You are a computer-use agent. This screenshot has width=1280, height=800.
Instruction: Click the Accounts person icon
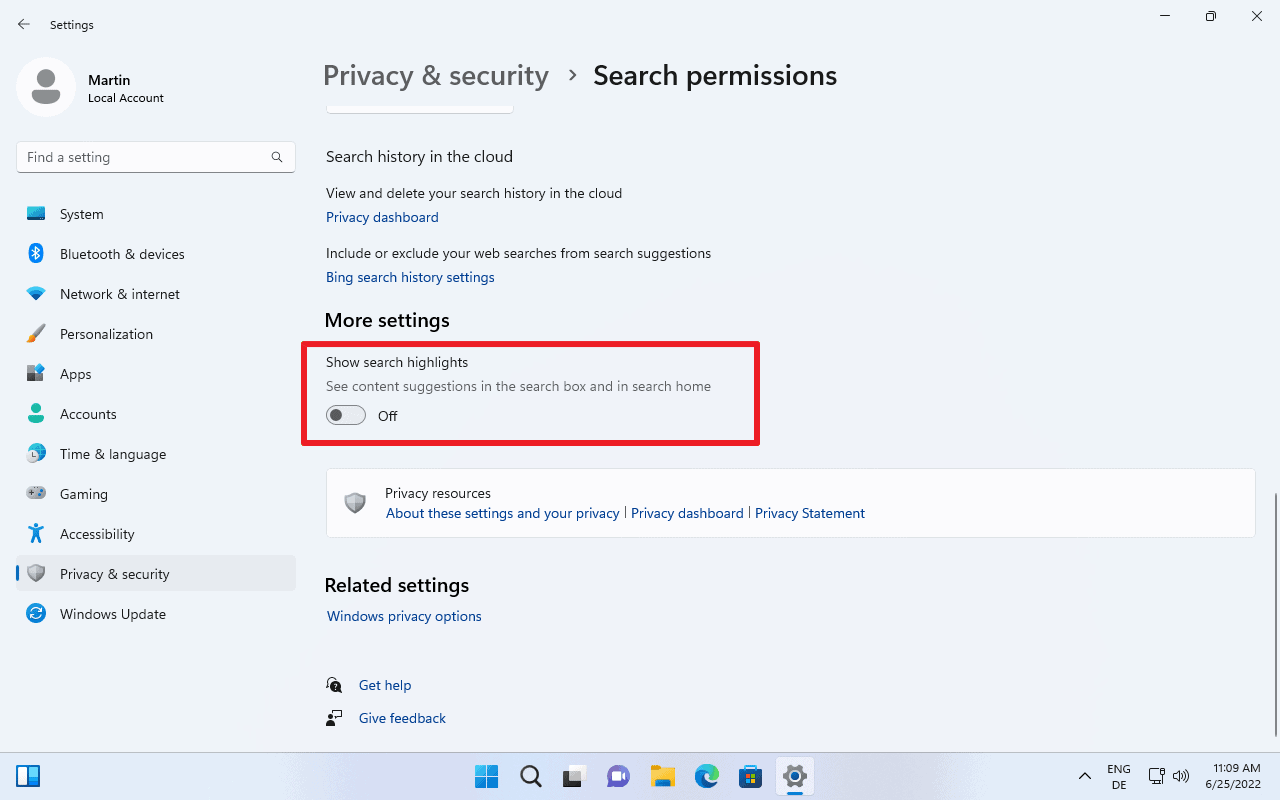pos(36,414)
